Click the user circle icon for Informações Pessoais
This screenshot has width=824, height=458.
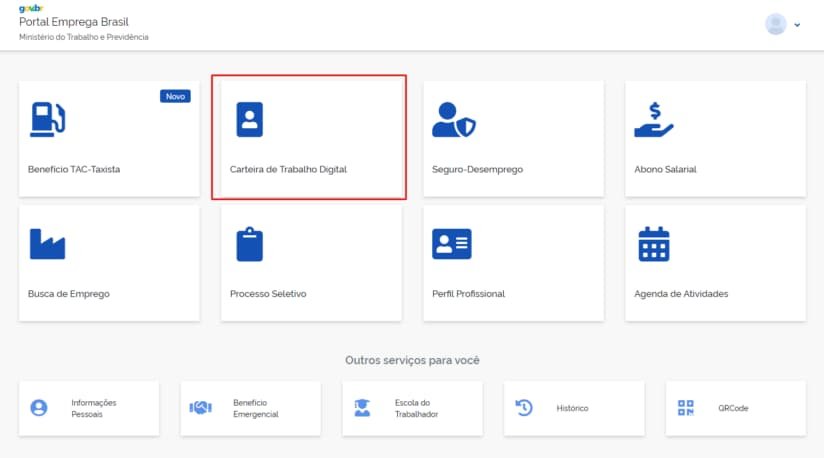[x=39, y=408]
